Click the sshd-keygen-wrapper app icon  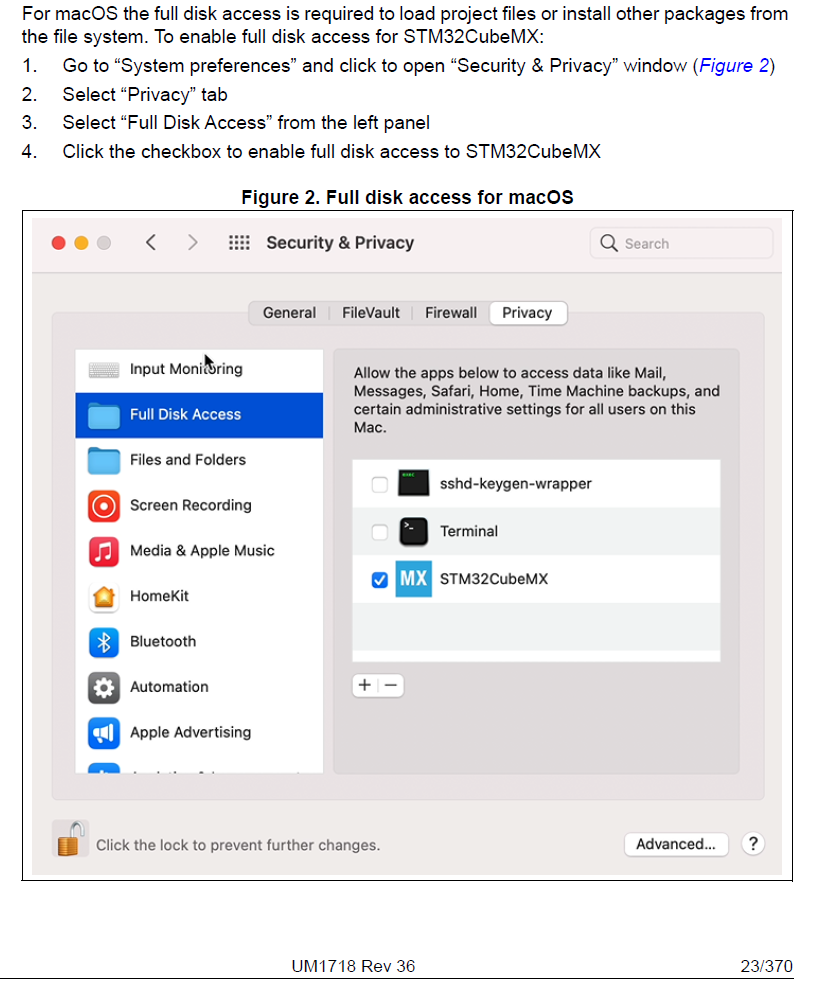click(x=414, y=484)
